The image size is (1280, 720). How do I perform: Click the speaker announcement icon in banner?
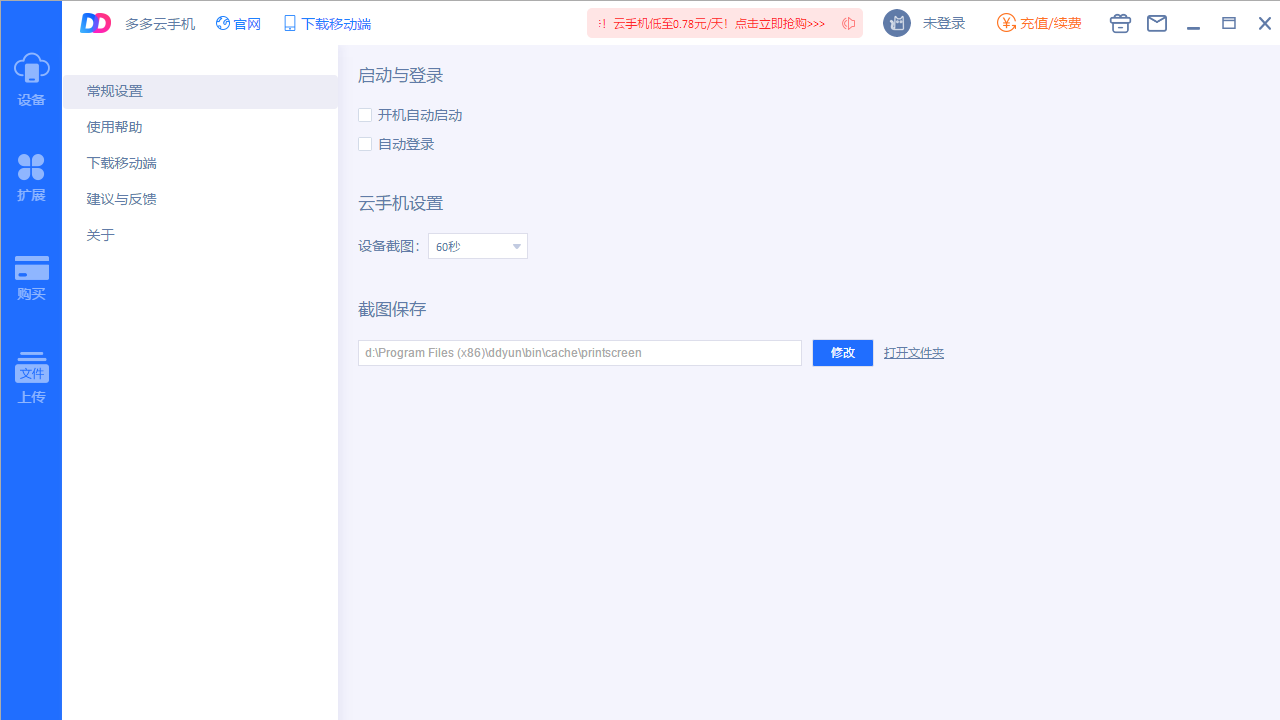[848, 23]
